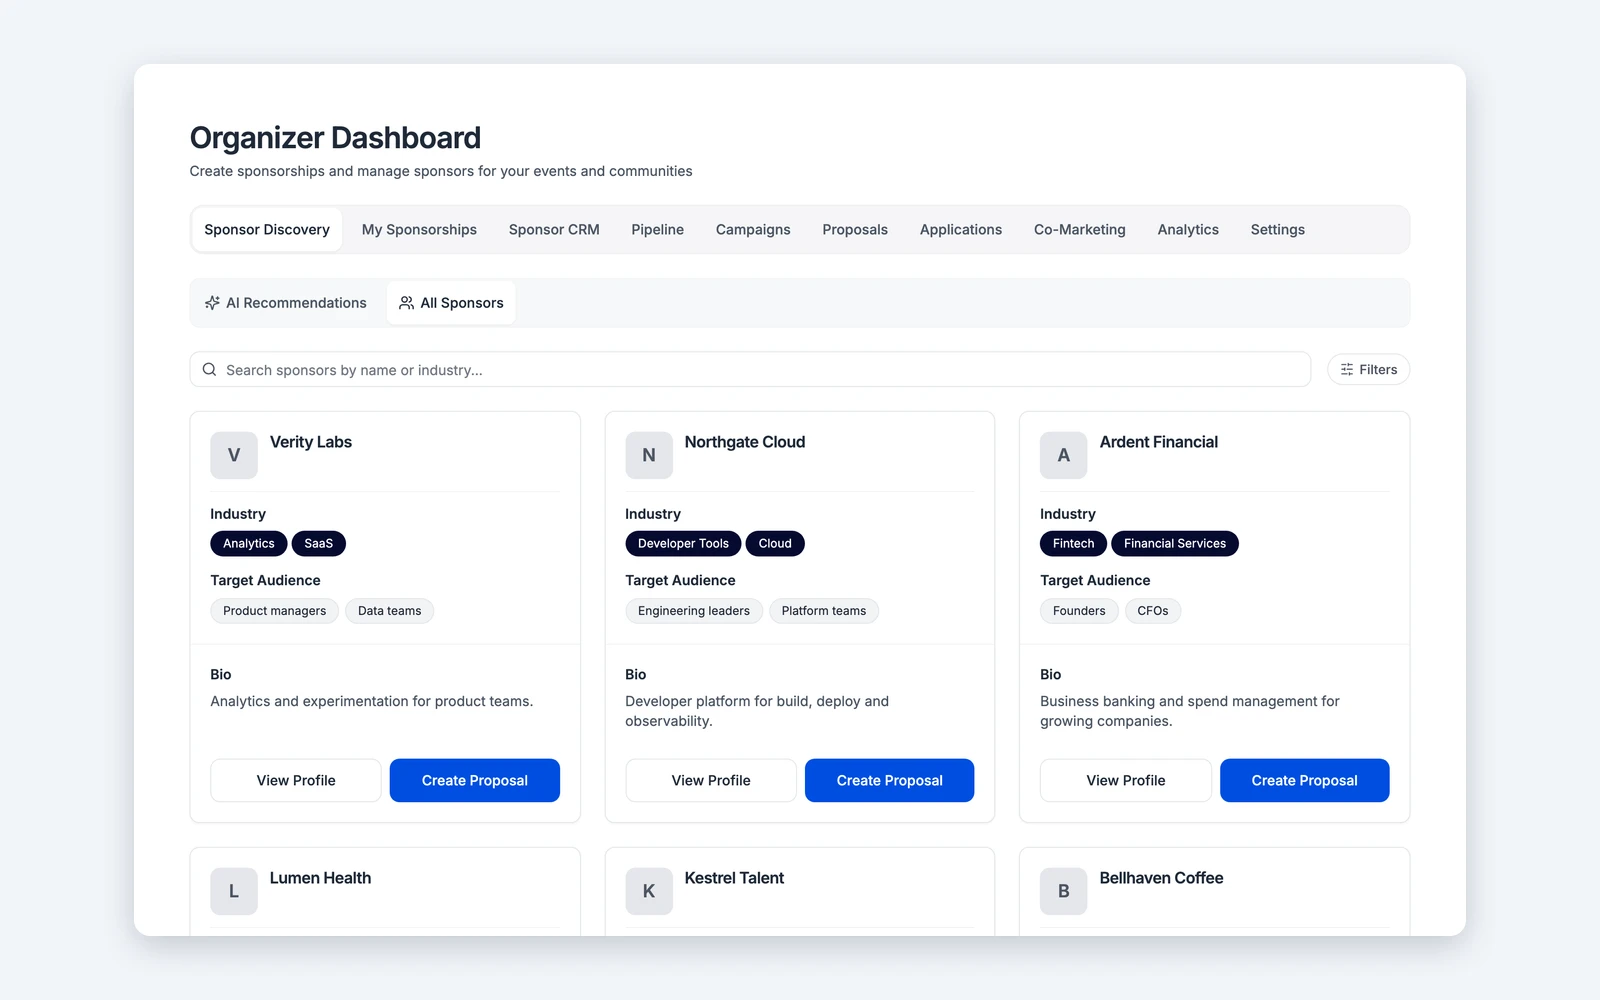Open the Sponsor Discovery tab
1600x1000 pixels.
click(267, 230)
